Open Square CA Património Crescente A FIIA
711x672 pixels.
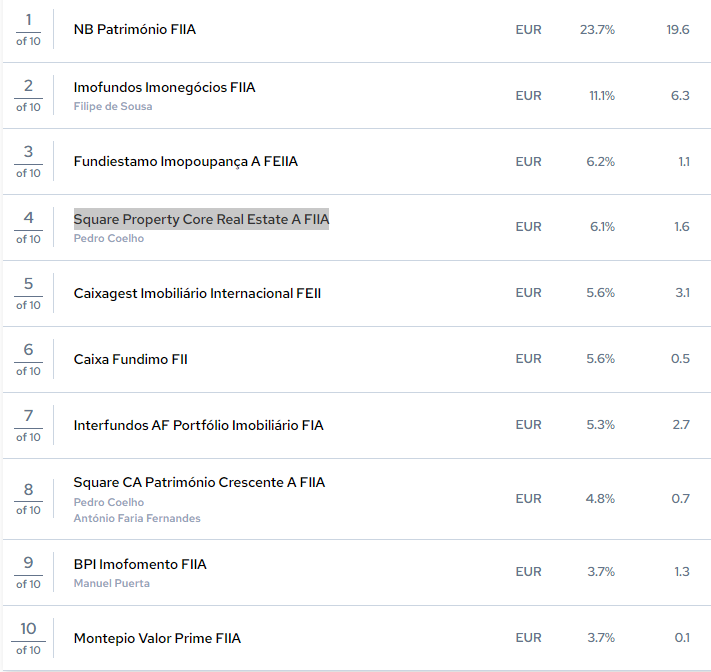pos(199,483)
